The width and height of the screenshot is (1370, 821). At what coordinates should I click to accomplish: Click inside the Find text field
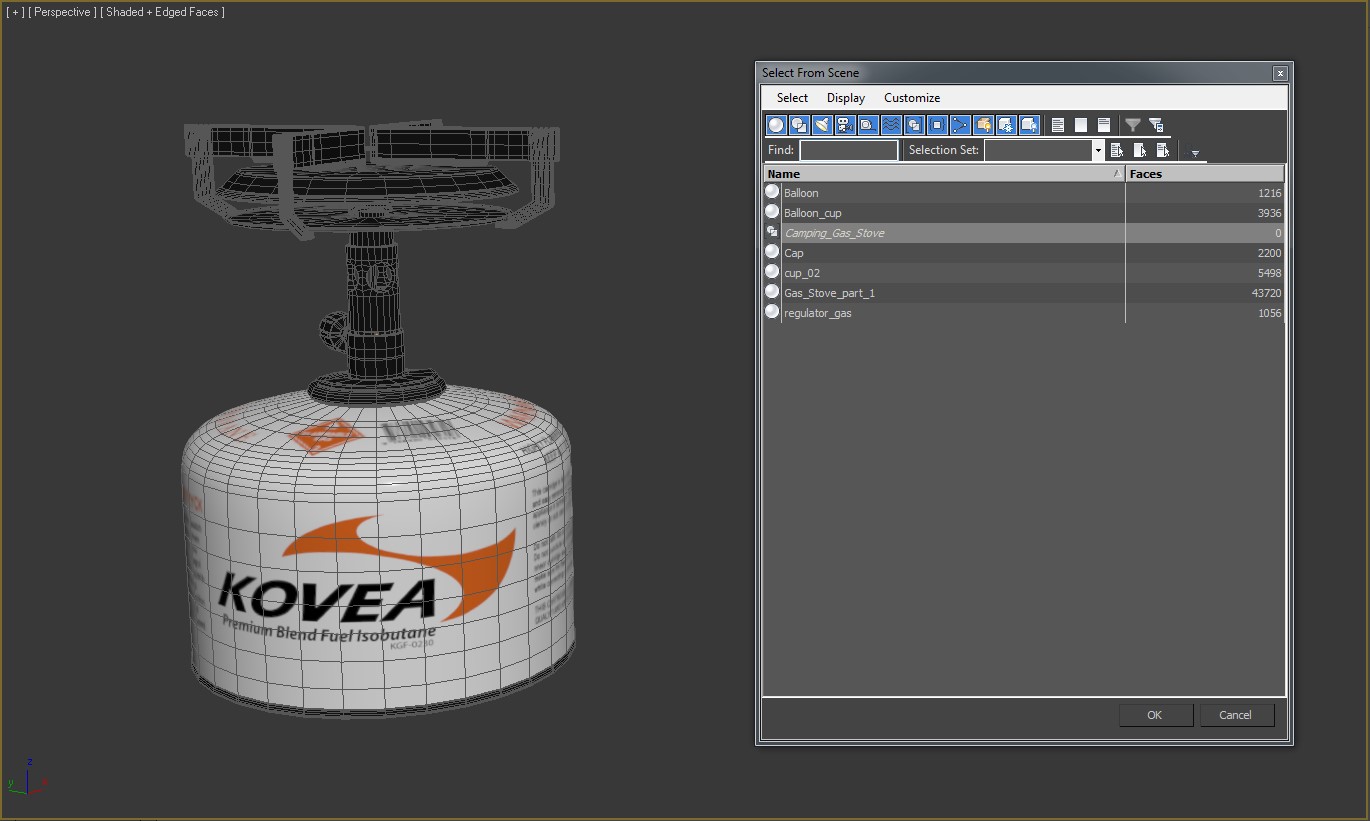click(x=849, y=150)
